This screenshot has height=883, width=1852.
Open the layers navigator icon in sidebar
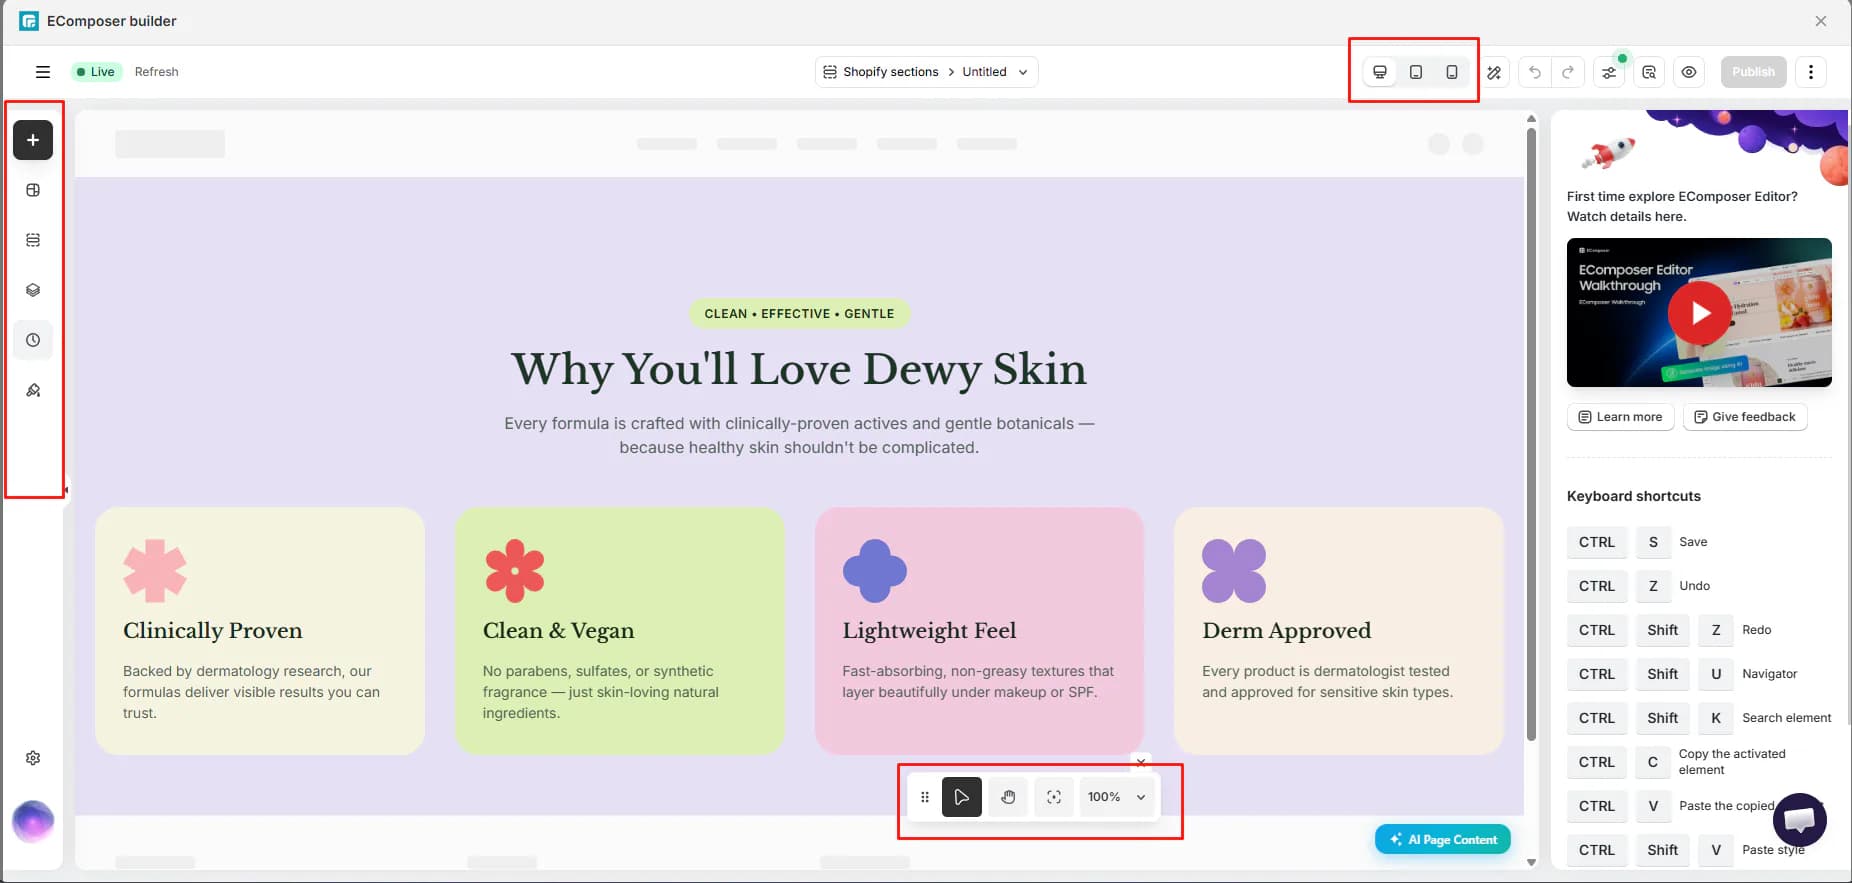33,290
